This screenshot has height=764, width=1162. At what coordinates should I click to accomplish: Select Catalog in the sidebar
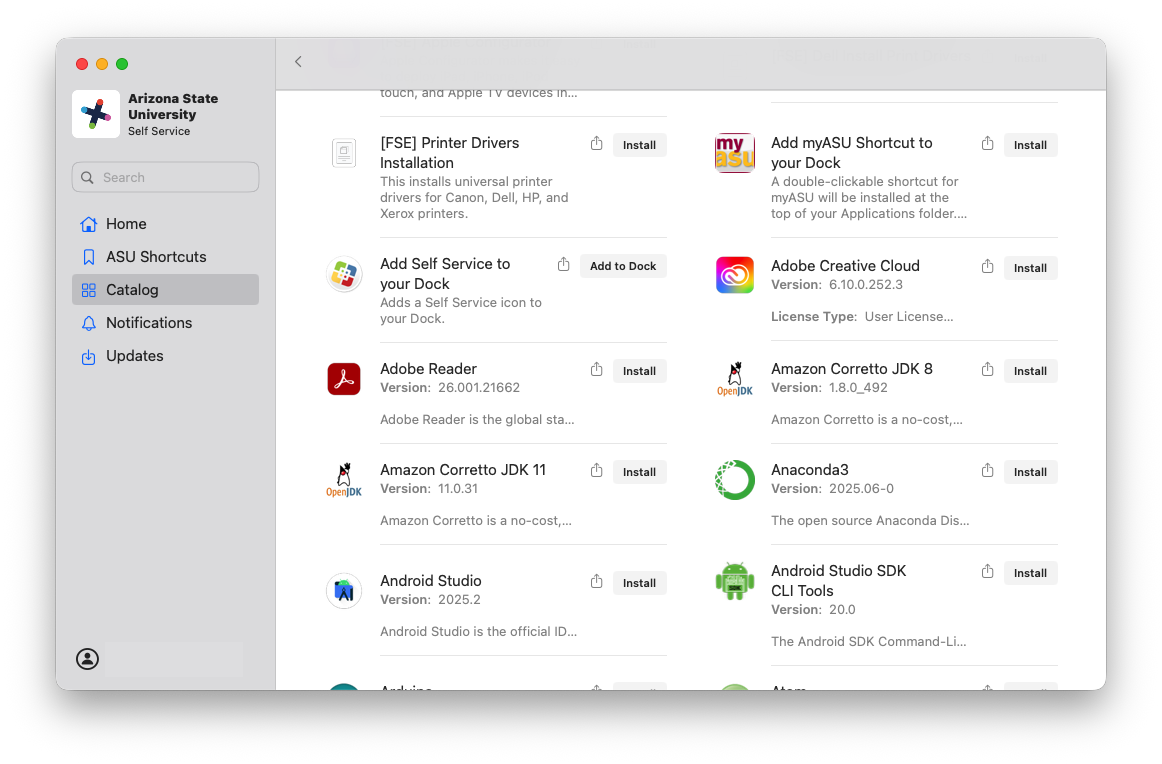coord(165,290)
